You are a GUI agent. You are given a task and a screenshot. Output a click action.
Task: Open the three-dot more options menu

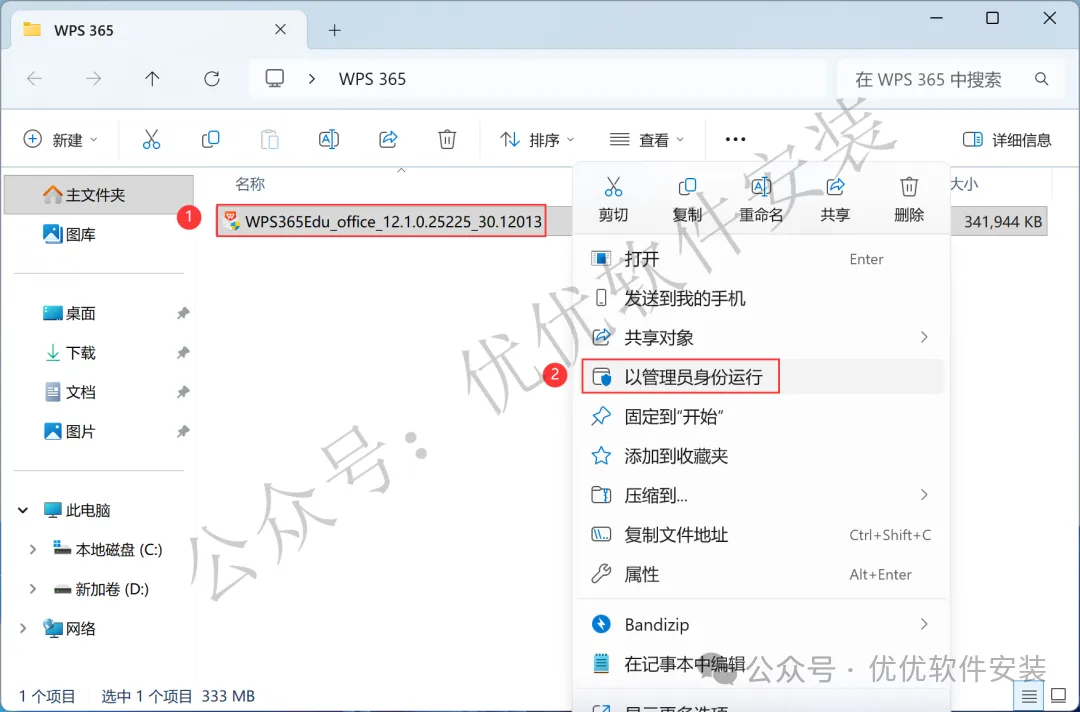(x=735, y=140)
